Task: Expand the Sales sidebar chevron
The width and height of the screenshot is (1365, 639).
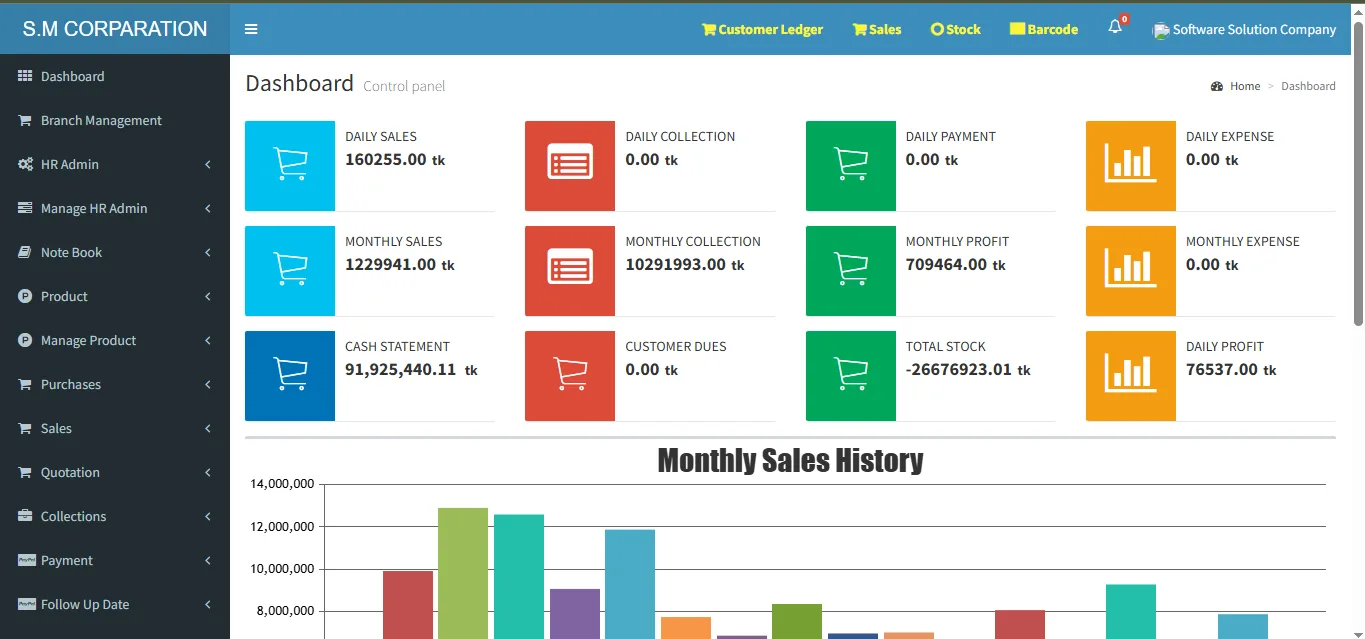Action: 208,428
